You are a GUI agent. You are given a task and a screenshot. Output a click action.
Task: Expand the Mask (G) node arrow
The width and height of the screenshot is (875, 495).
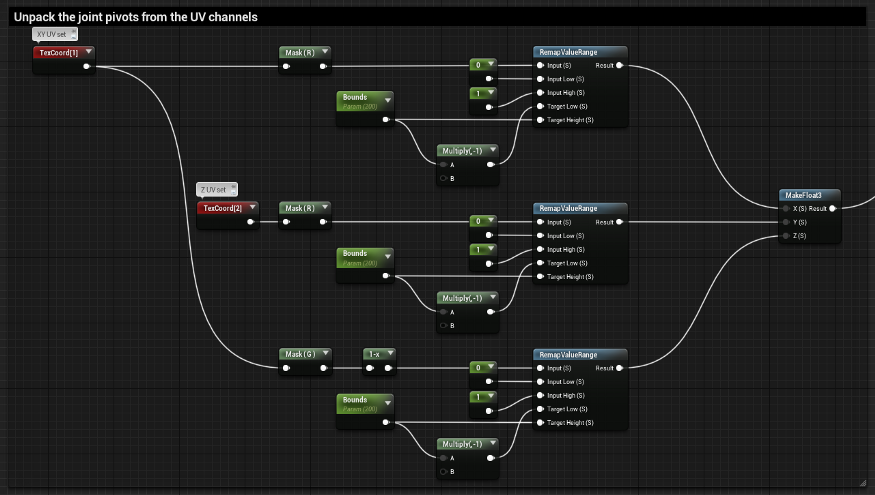click(x=325, y=353)
